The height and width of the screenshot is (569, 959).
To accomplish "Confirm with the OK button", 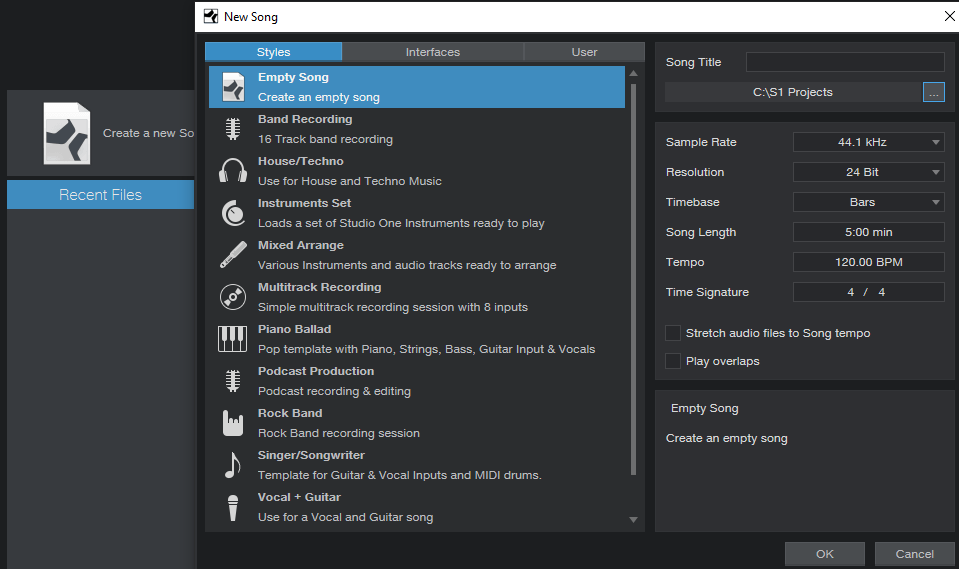I will pyautogui.click(x=824, y=554).
